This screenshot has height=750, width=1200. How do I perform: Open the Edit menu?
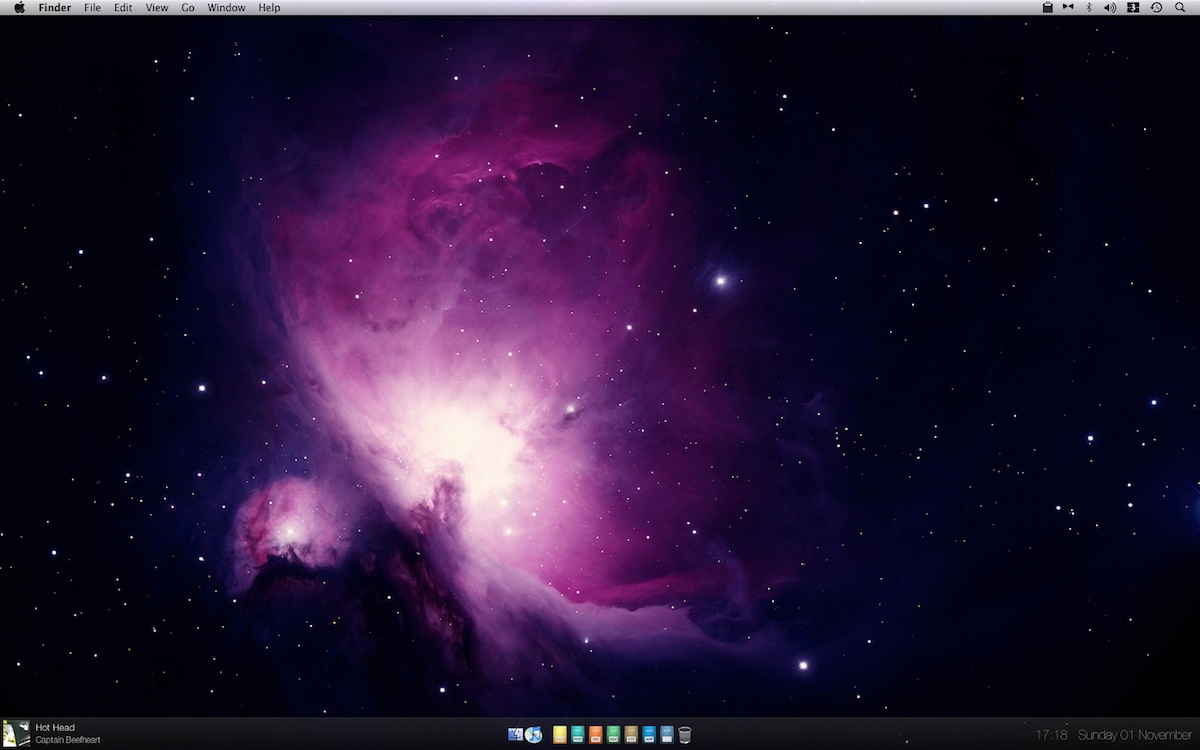click(123, 7)
